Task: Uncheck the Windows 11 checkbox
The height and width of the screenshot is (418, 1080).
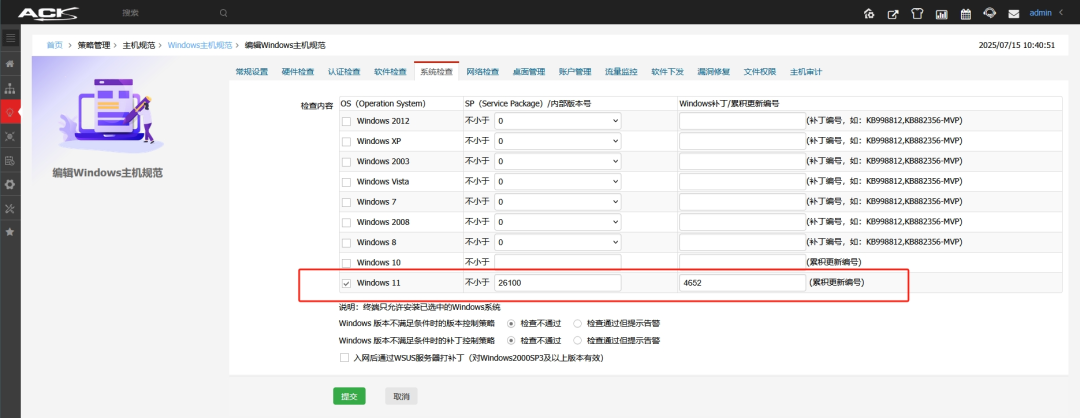Action: (346, 283)
